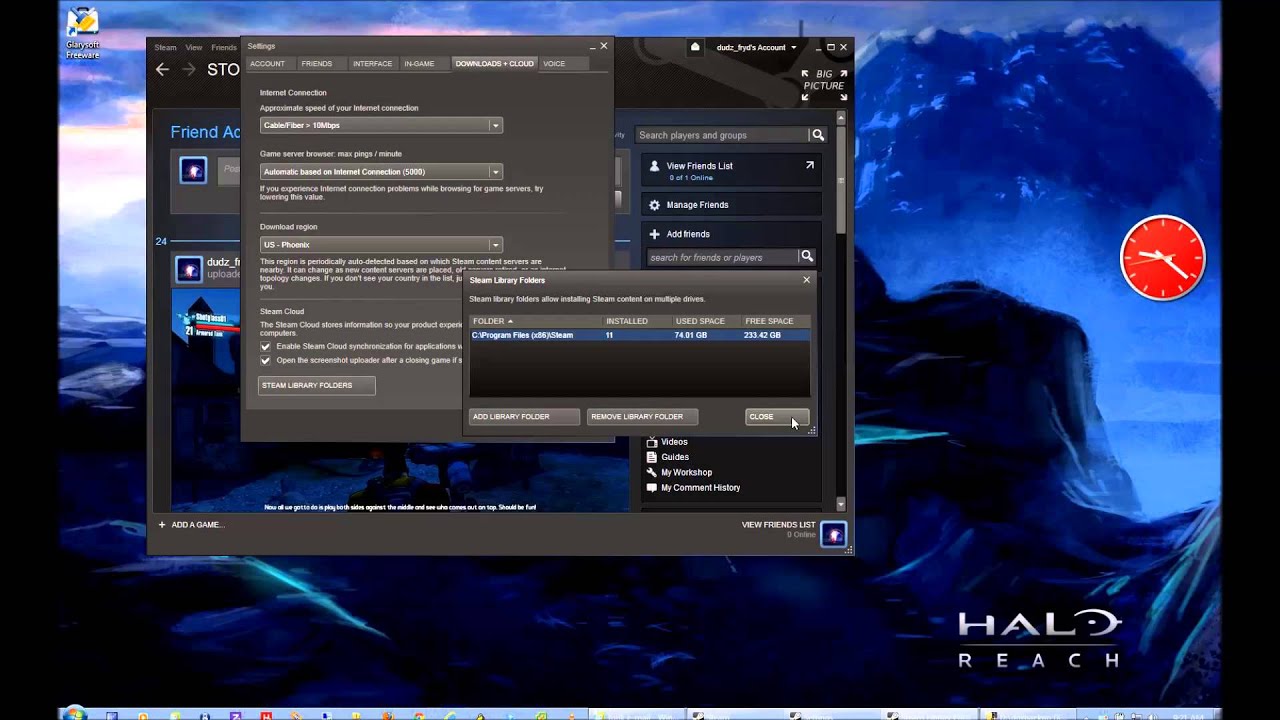Click scrollbar down arrow in Steam window

(841, 505)
